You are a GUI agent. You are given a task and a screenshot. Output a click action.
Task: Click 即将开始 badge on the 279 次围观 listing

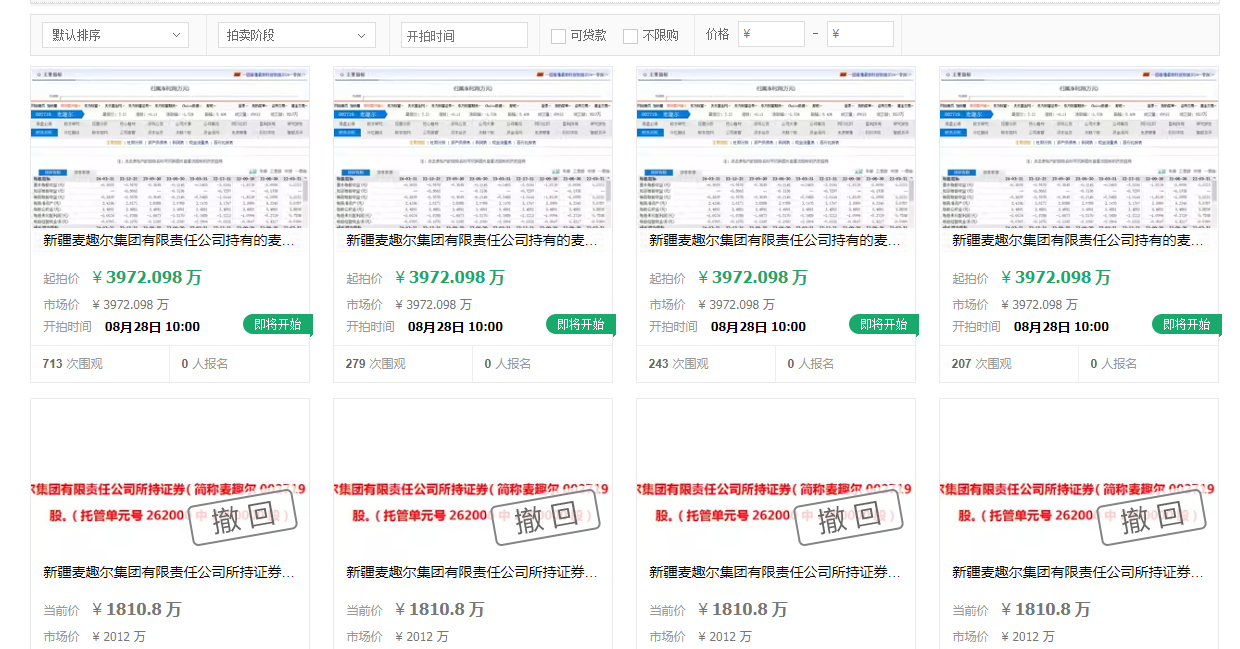pyautogui.click(x=581, y=324)
